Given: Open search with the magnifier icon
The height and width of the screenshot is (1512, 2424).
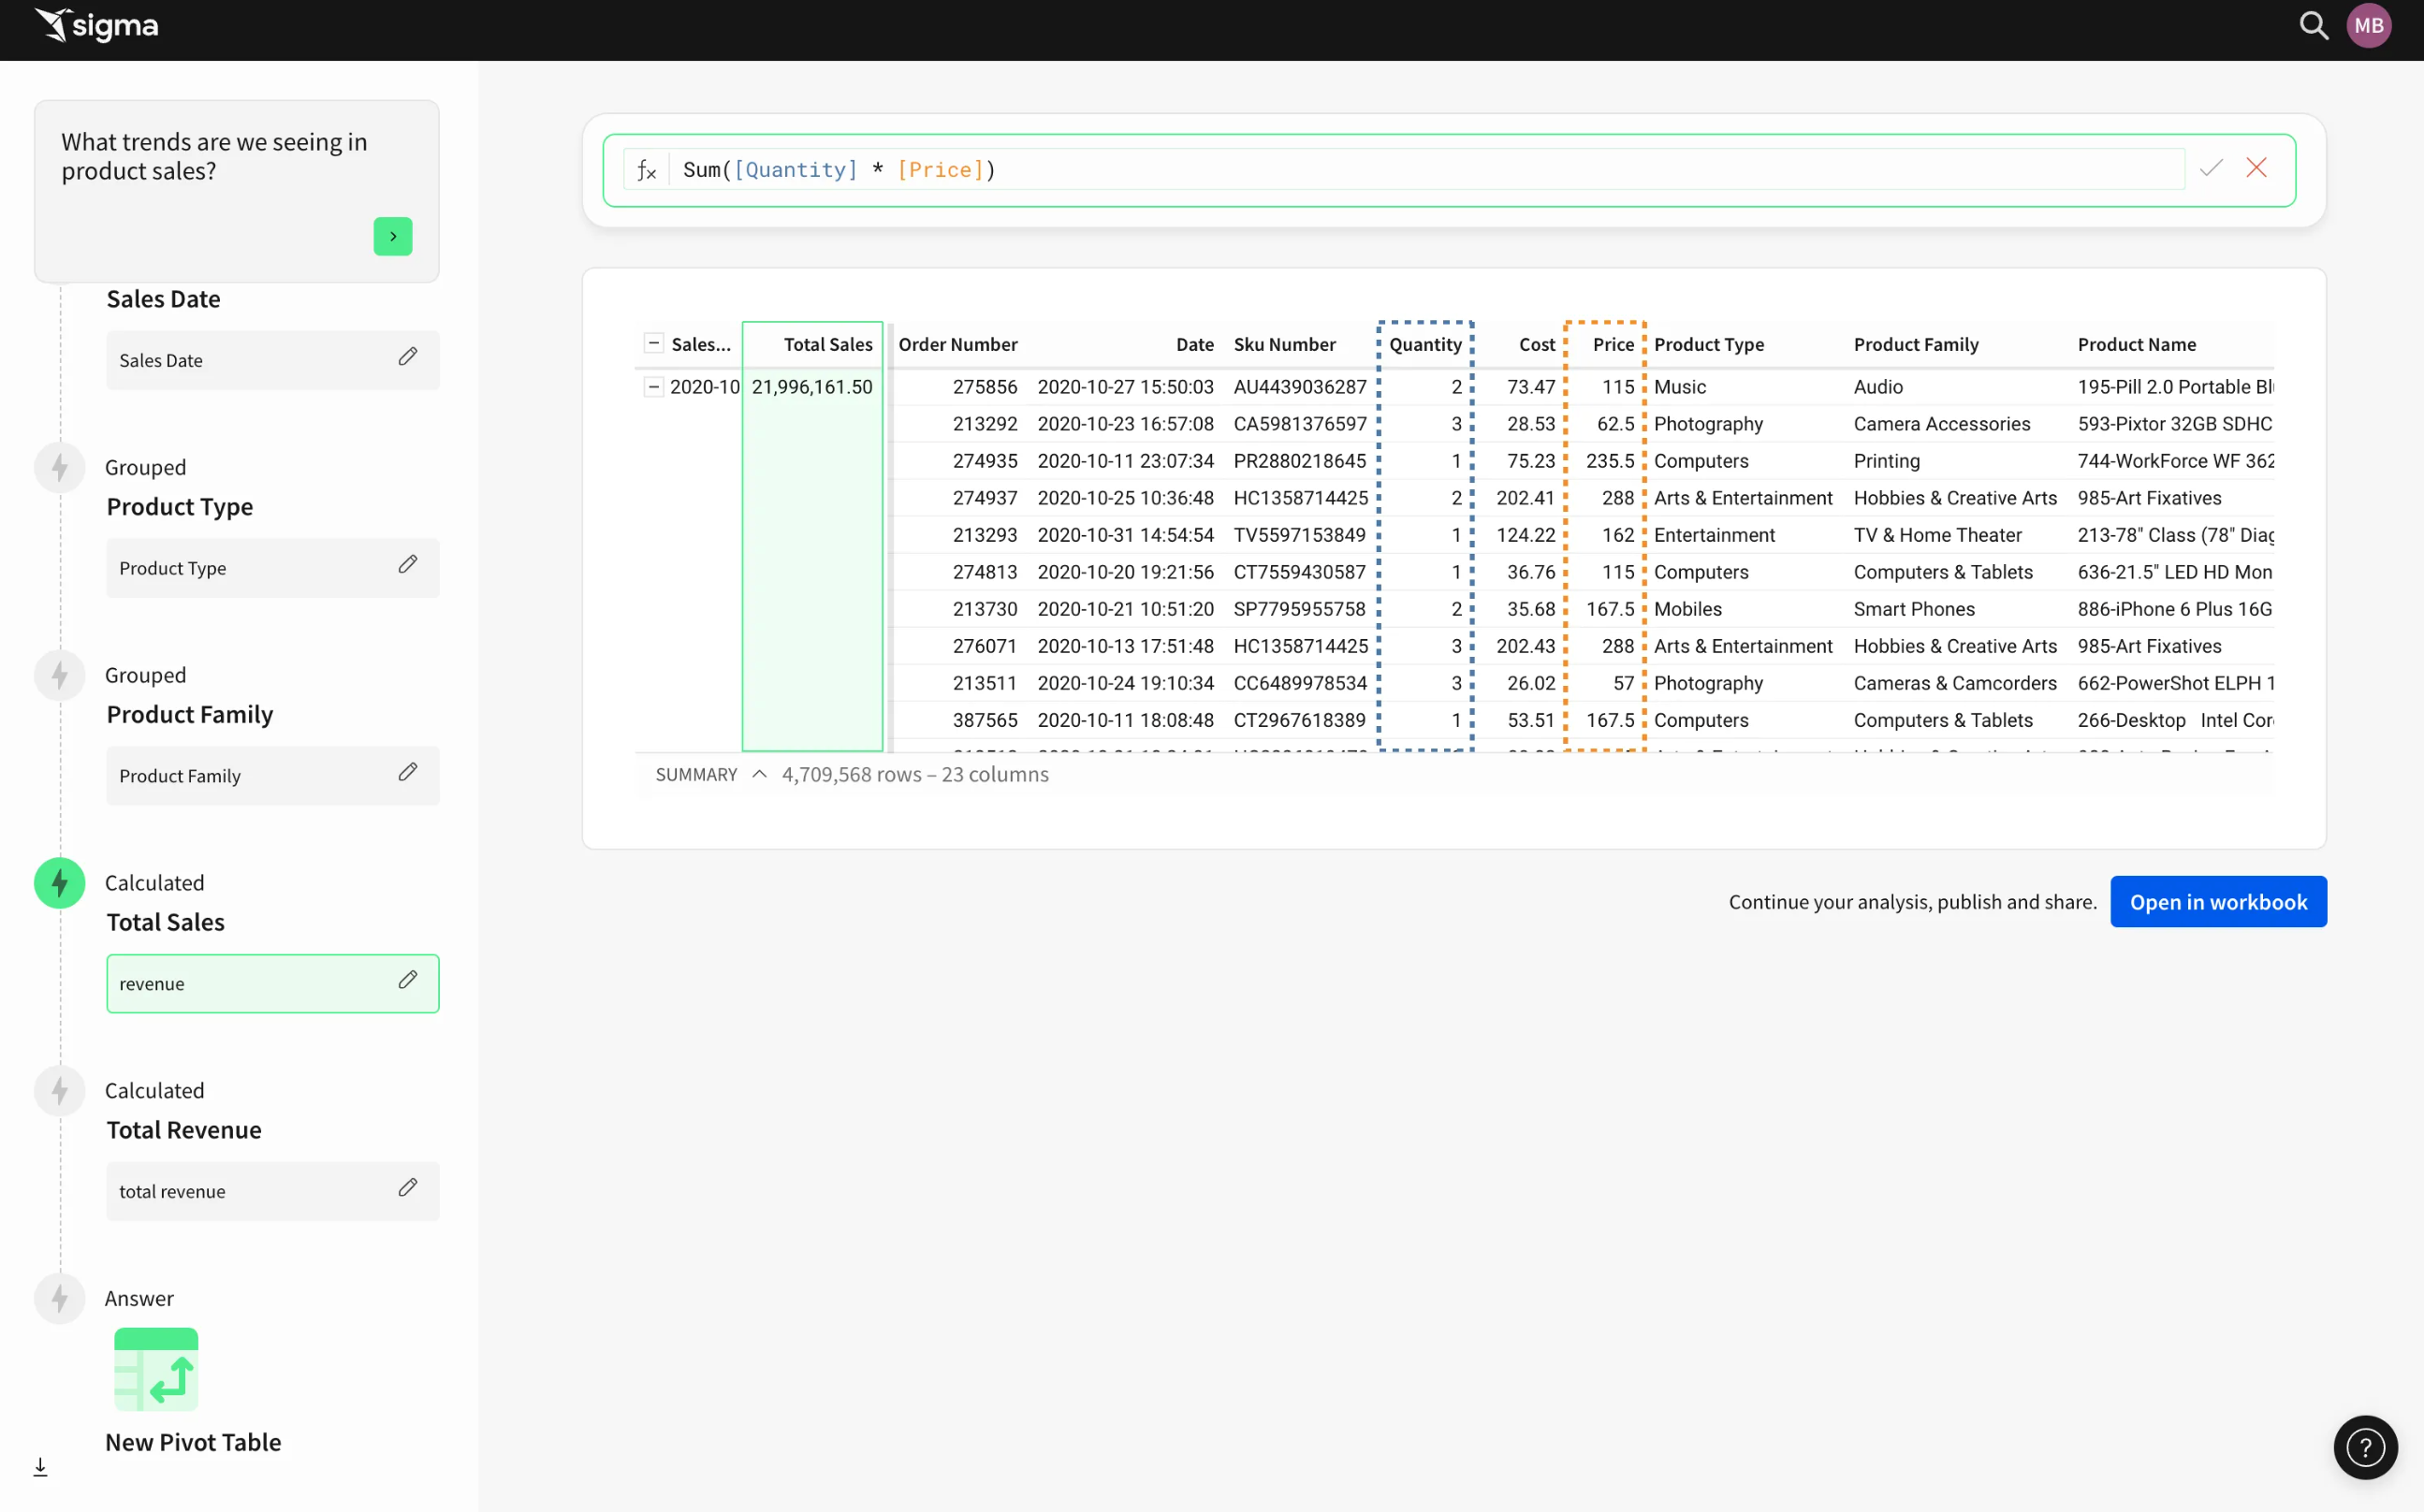Looking at the screenshot, I should [2313, 25].
